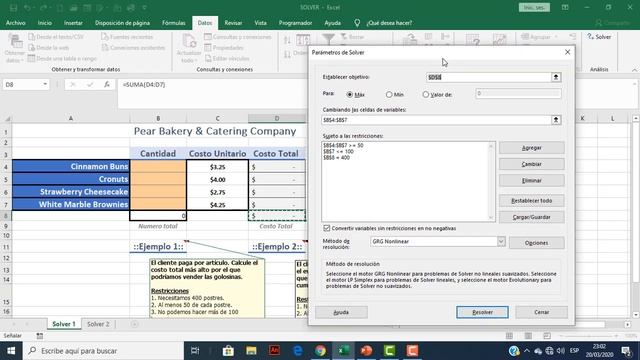Click the Cinnamon Buns quantity cell
Image resolution: width=640 pixels, height=360 pixels.
coord(158,167)
